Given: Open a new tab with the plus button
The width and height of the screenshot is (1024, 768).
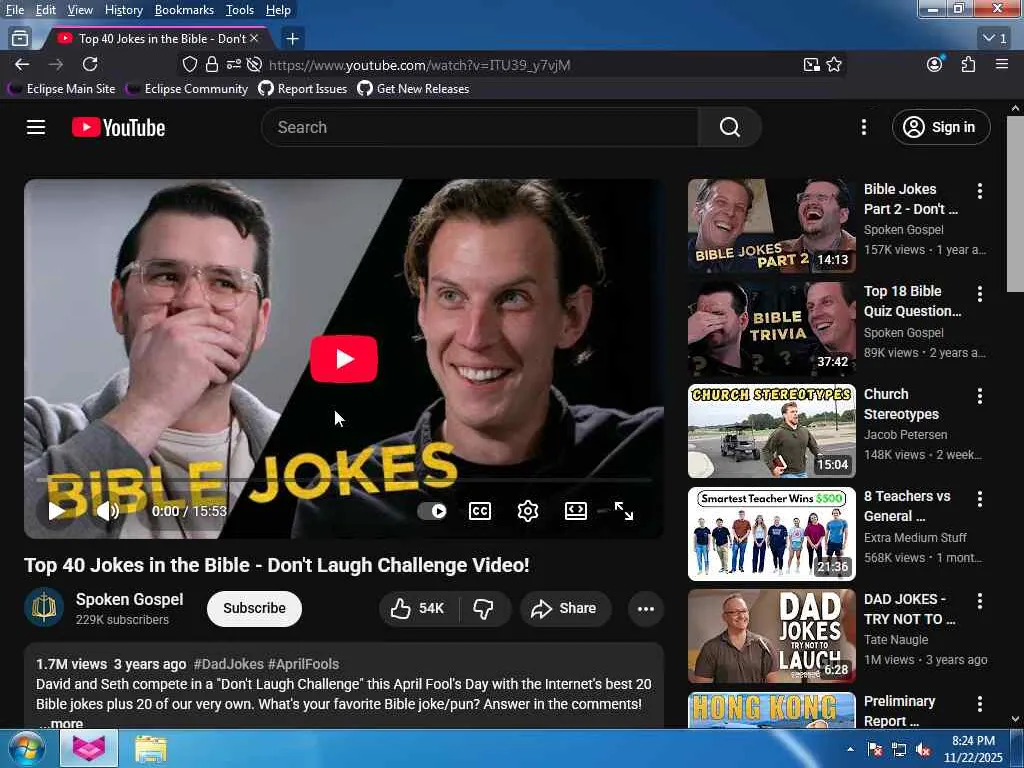Looking at the screenshot, I should tap(293, 39).
